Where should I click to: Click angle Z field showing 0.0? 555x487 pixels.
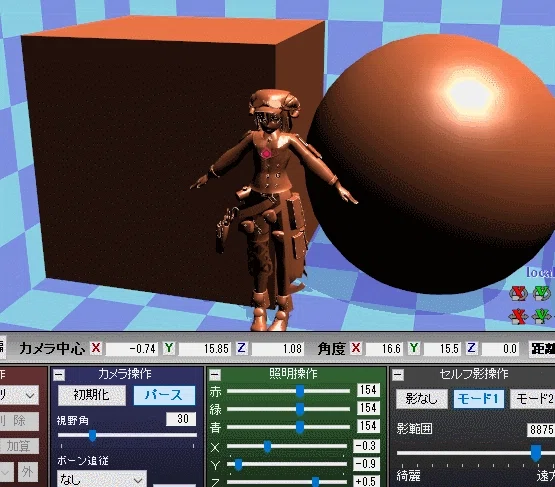[501, 349]
